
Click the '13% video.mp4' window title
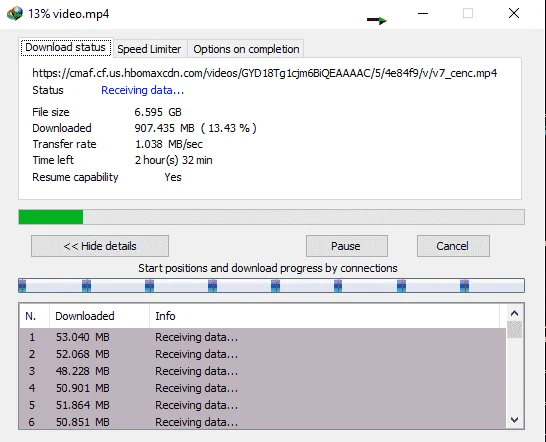(69, 14)
